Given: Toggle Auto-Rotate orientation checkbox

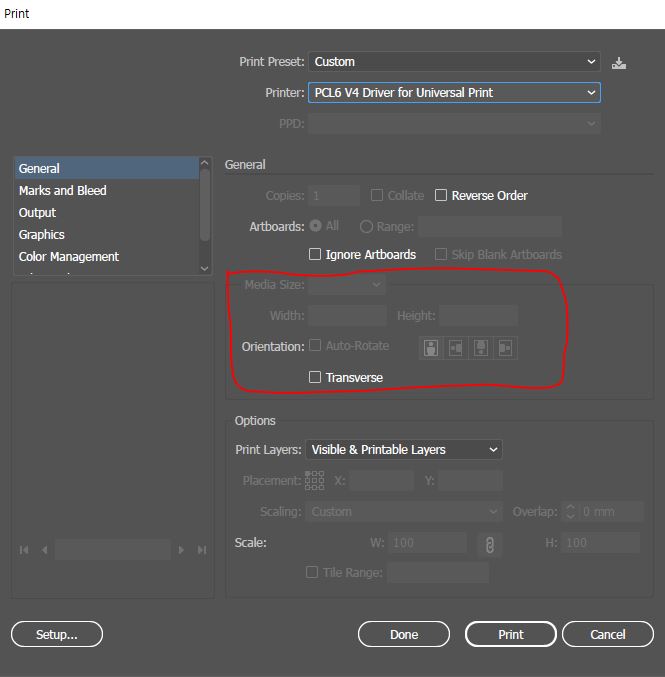Looking at the screenshot, I should 315,345.
